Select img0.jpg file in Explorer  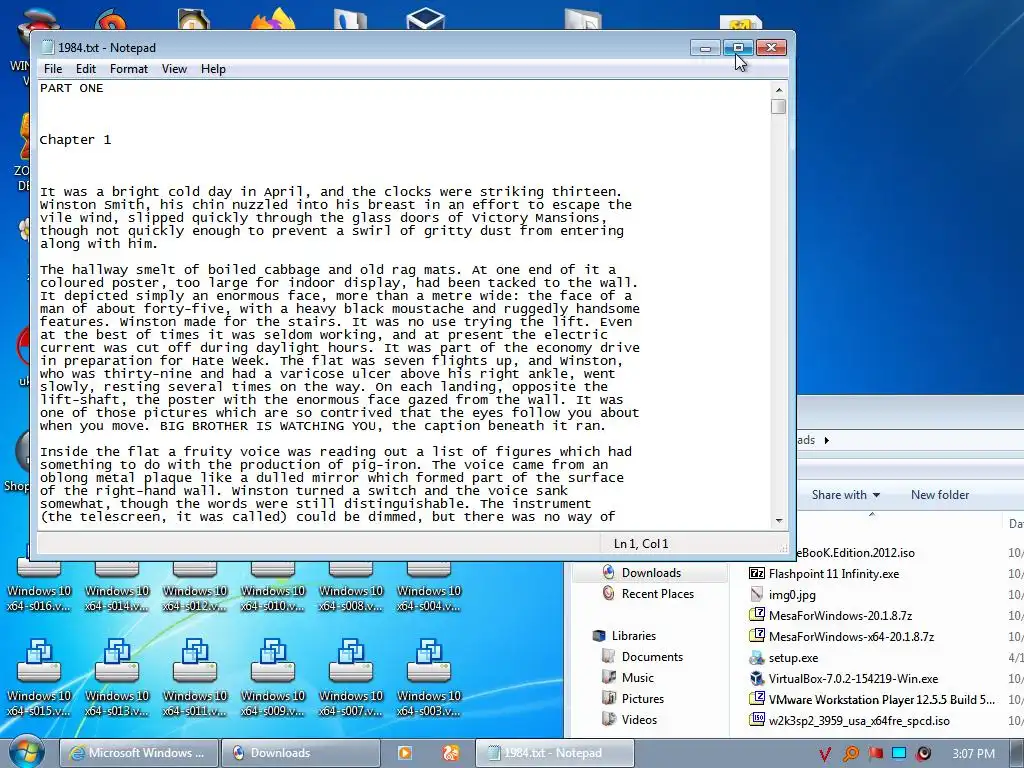792,594
